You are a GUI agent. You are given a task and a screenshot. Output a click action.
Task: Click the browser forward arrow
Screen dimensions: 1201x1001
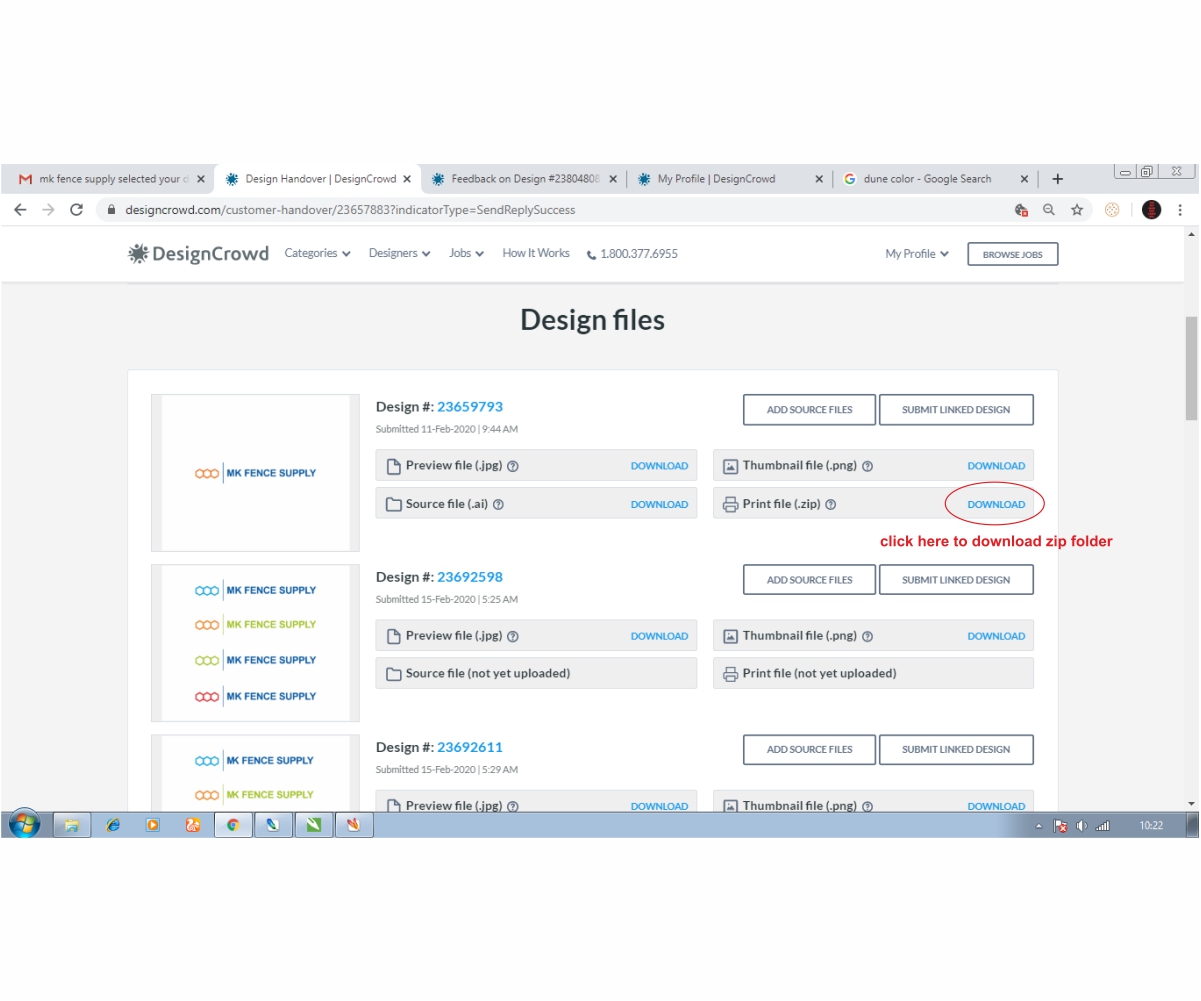pos(48,210)
